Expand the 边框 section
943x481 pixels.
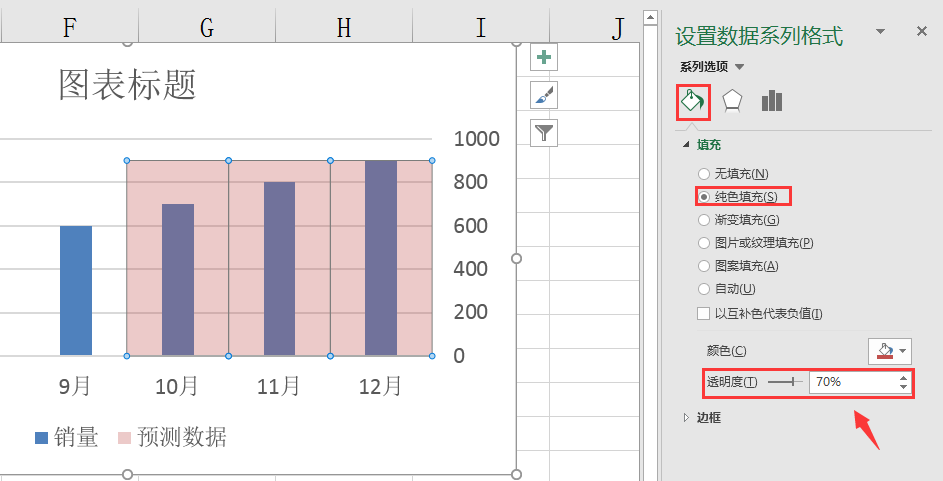686,417
